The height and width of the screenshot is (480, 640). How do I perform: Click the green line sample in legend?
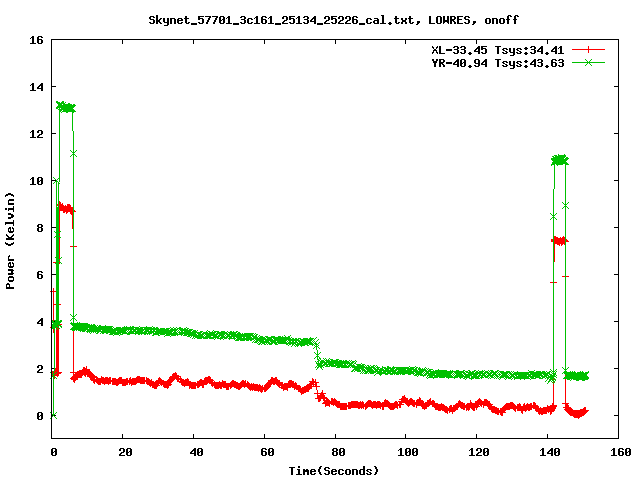tap(588, 62)
